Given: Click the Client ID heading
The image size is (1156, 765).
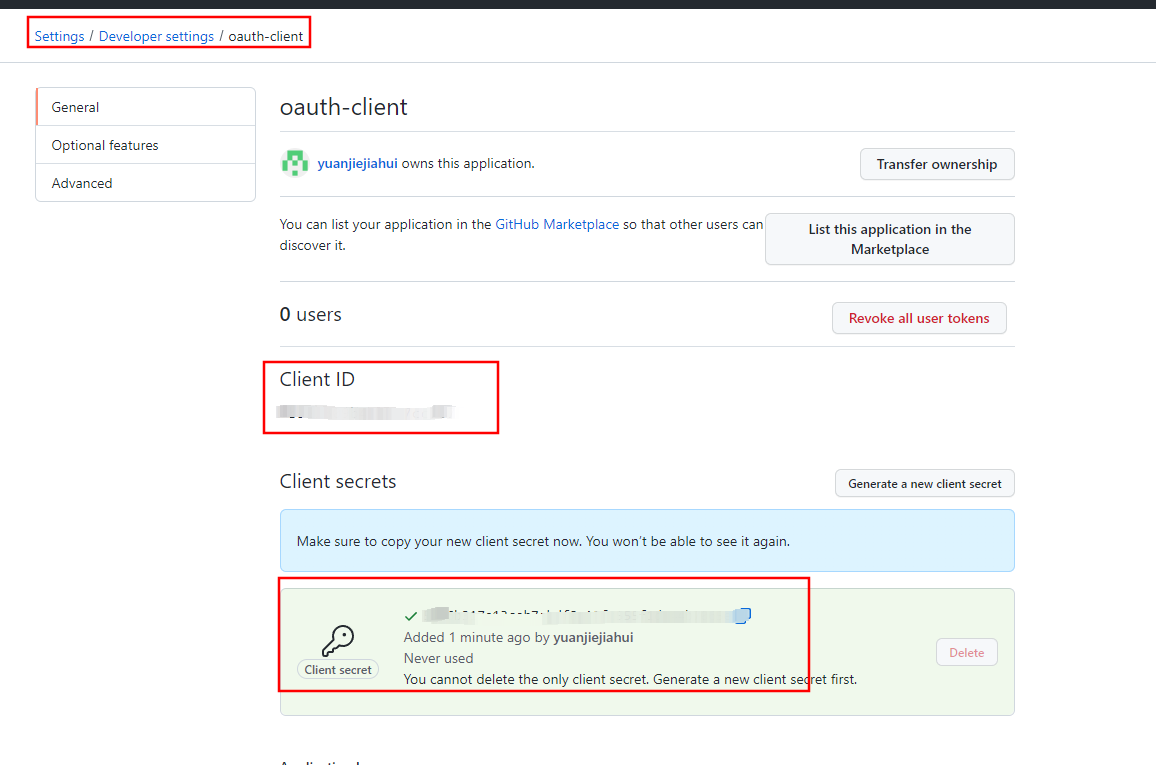Looking at the screenshot, I should tap(317, 380).
